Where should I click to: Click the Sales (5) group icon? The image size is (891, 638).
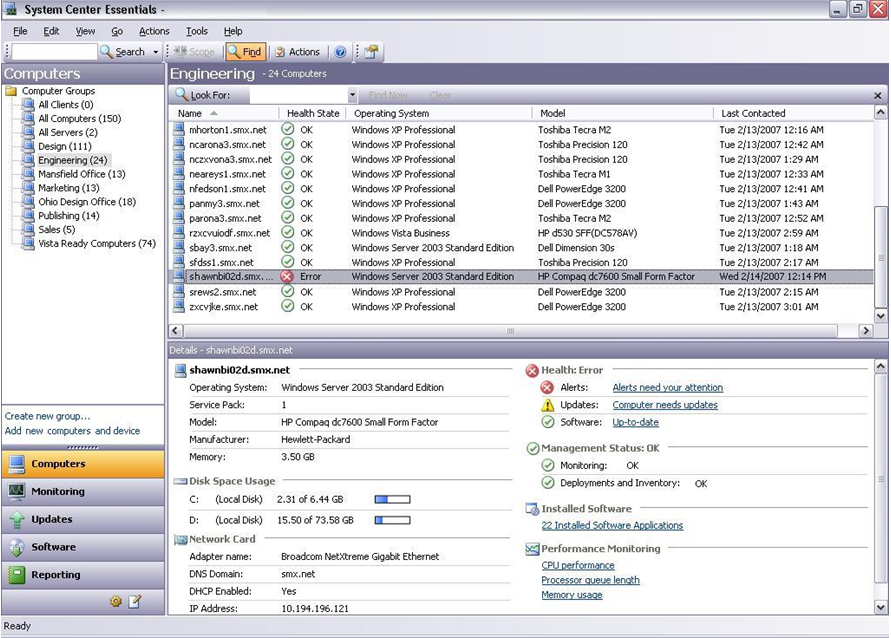[28, 230]
